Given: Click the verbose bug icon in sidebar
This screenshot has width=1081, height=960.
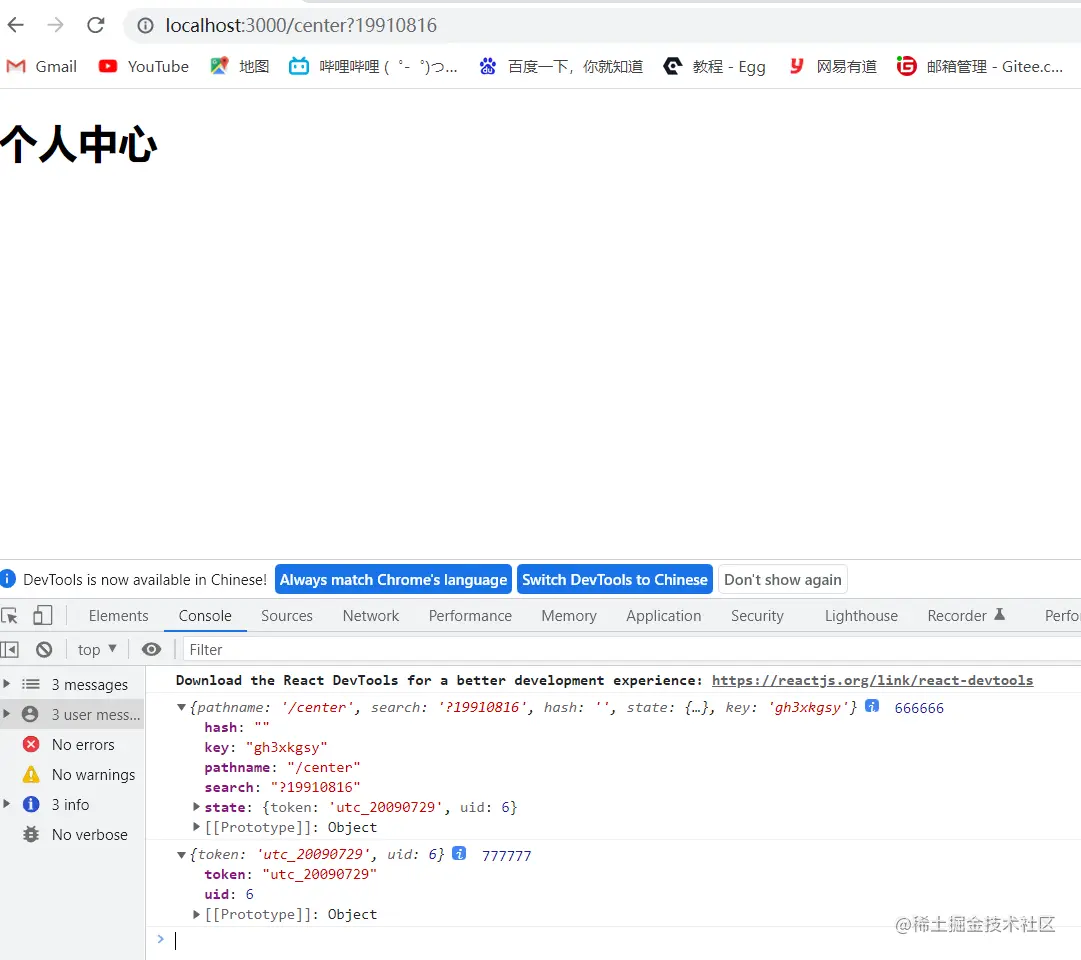Looking at the screenshot, I should click(x=31, y=834).
